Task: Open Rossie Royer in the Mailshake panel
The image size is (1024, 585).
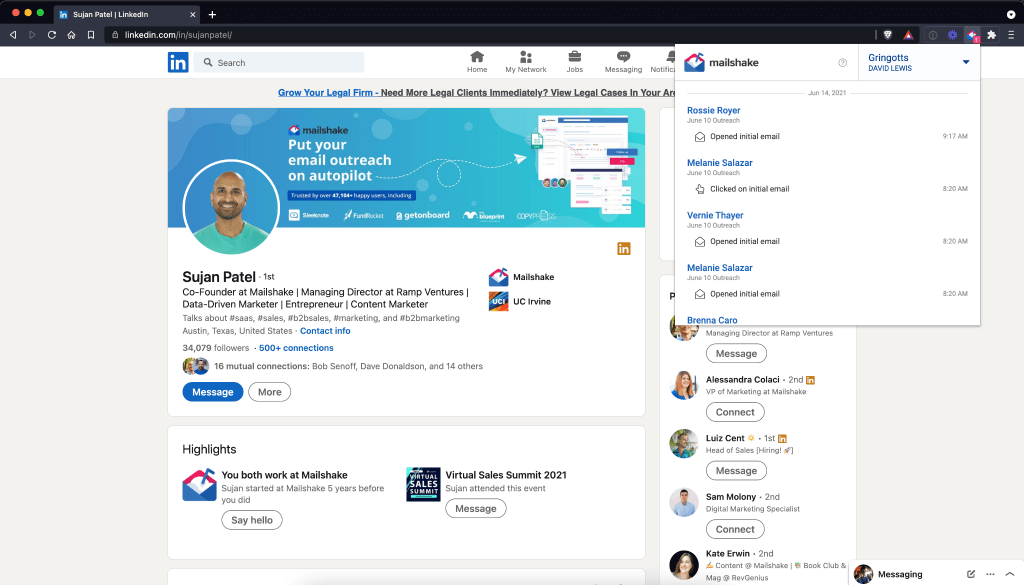Action: [713, 110]
